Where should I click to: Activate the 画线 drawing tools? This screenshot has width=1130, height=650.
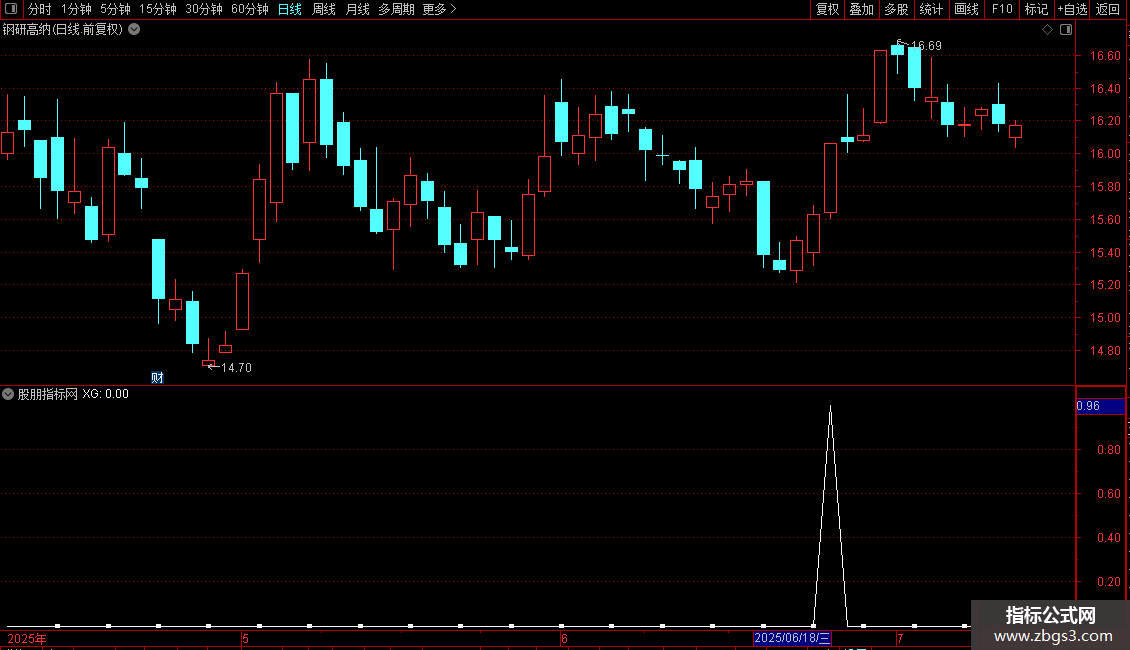(x=966, y=9)
